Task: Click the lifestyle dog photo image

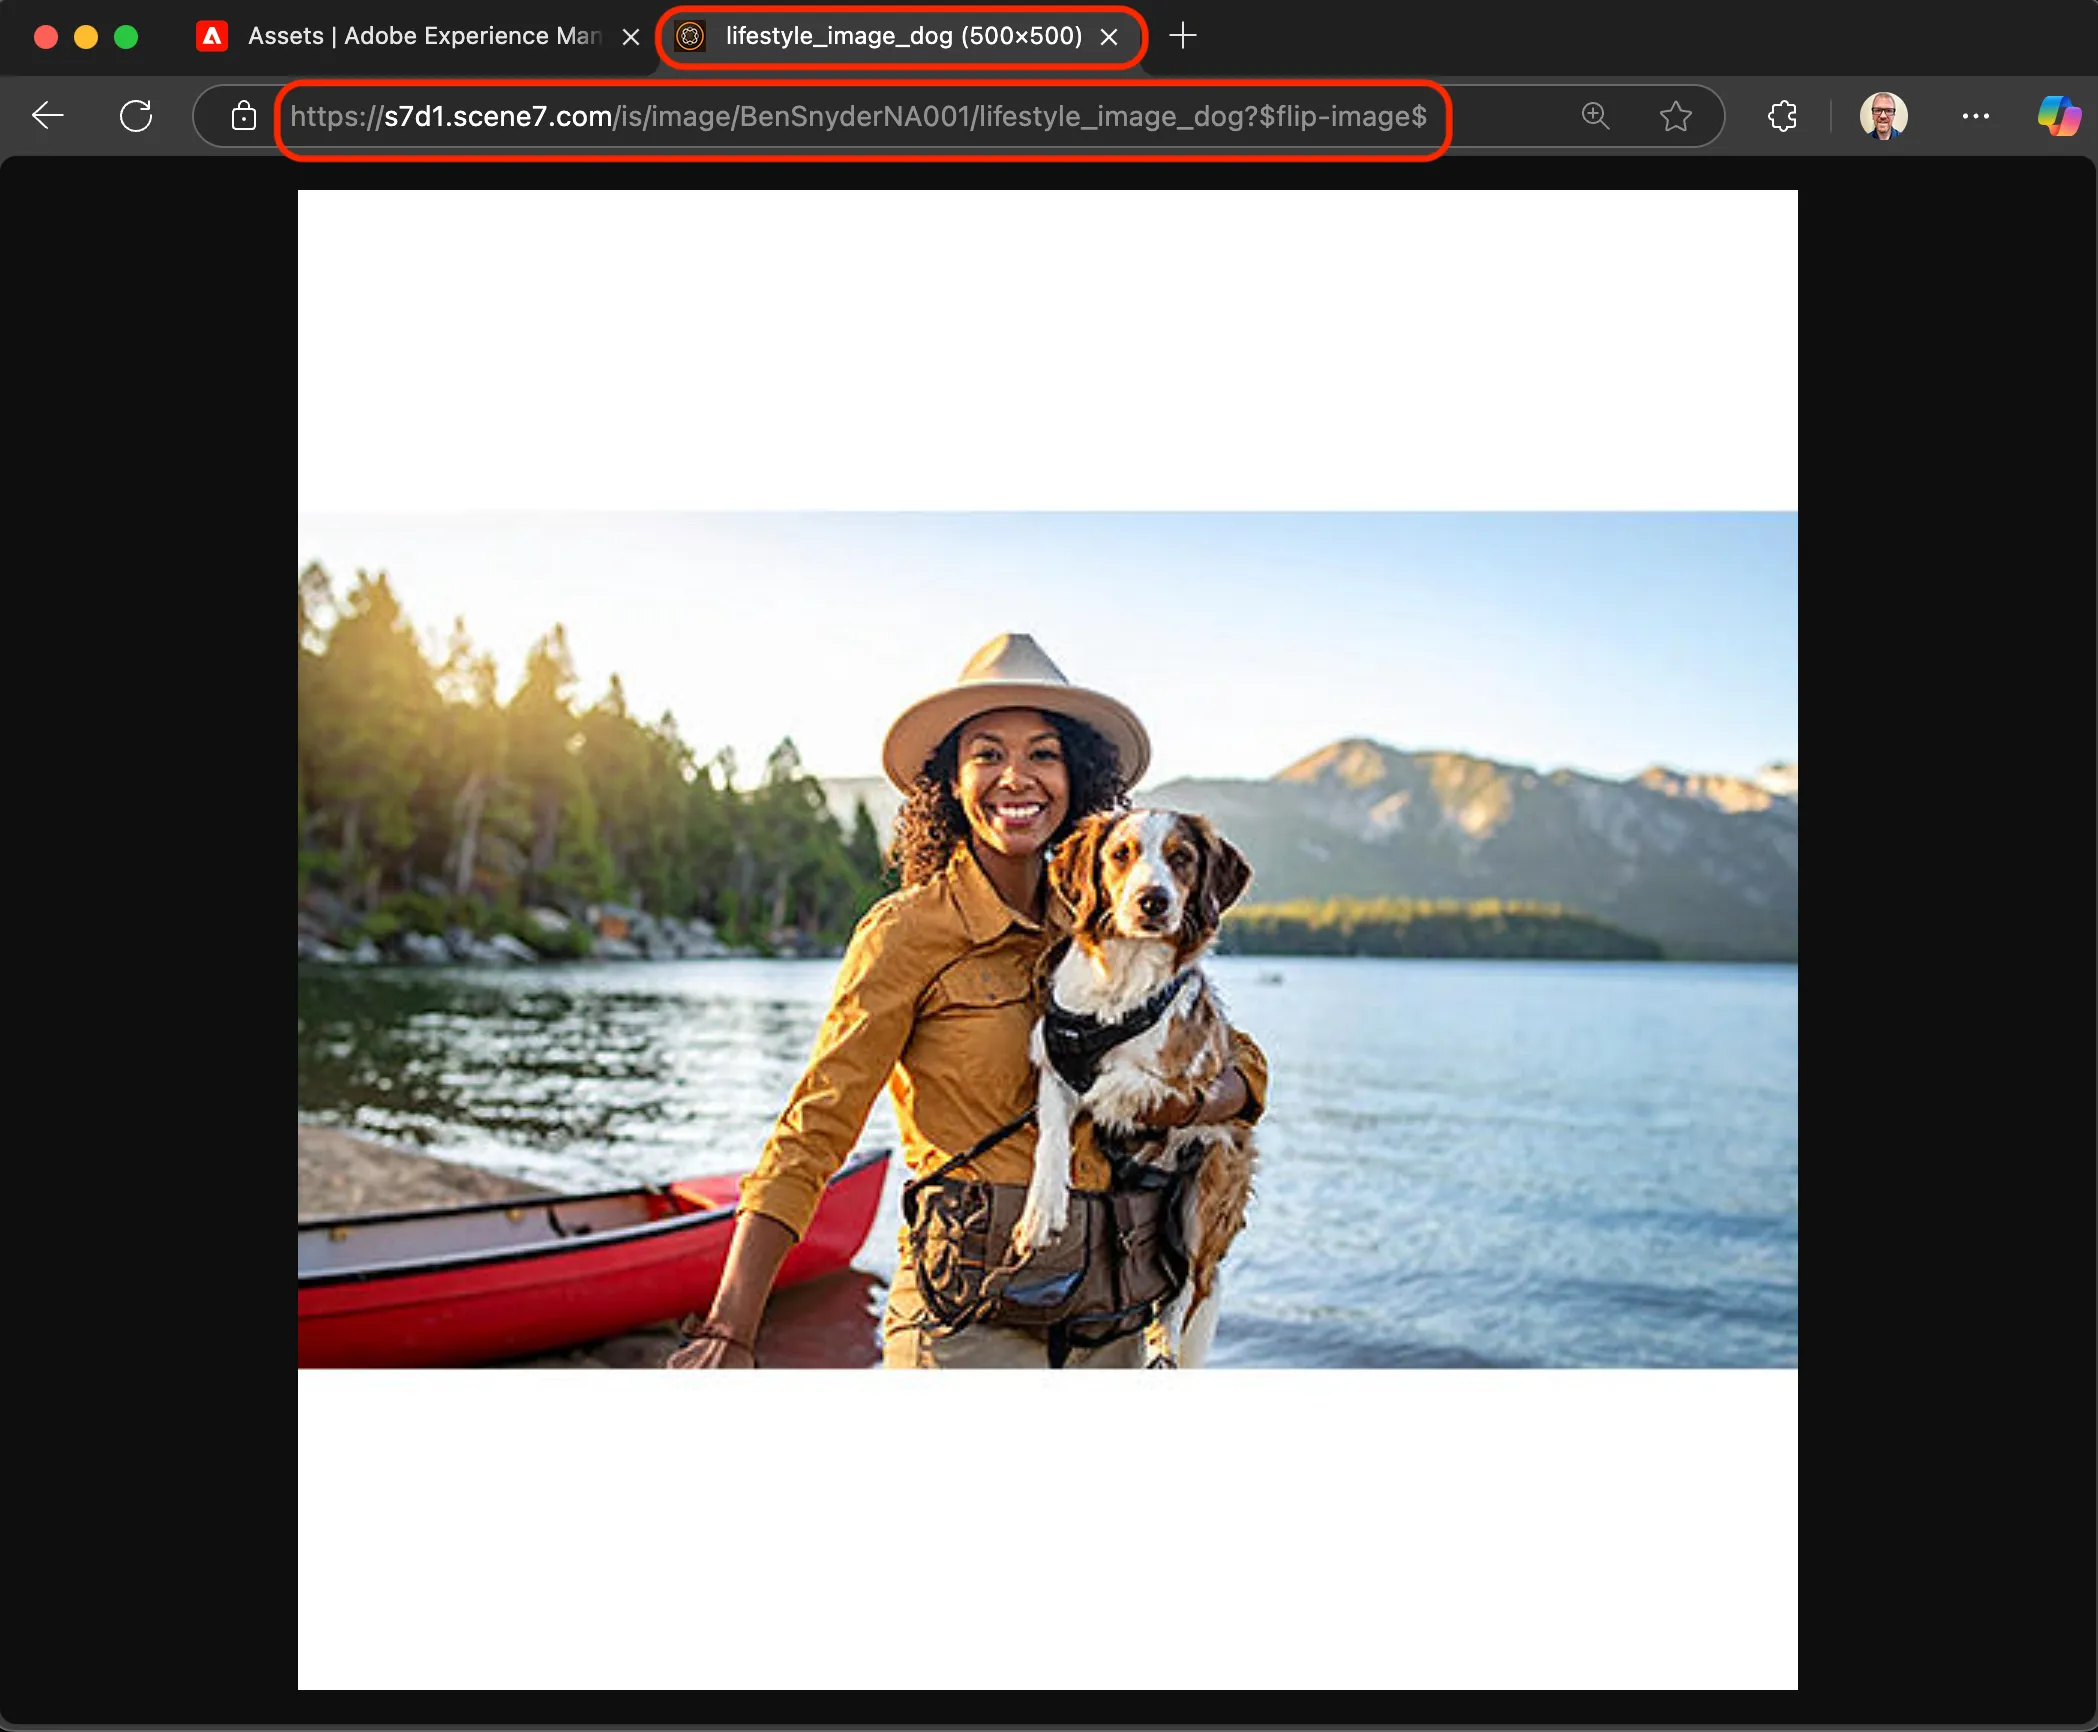Action: 1047,939
